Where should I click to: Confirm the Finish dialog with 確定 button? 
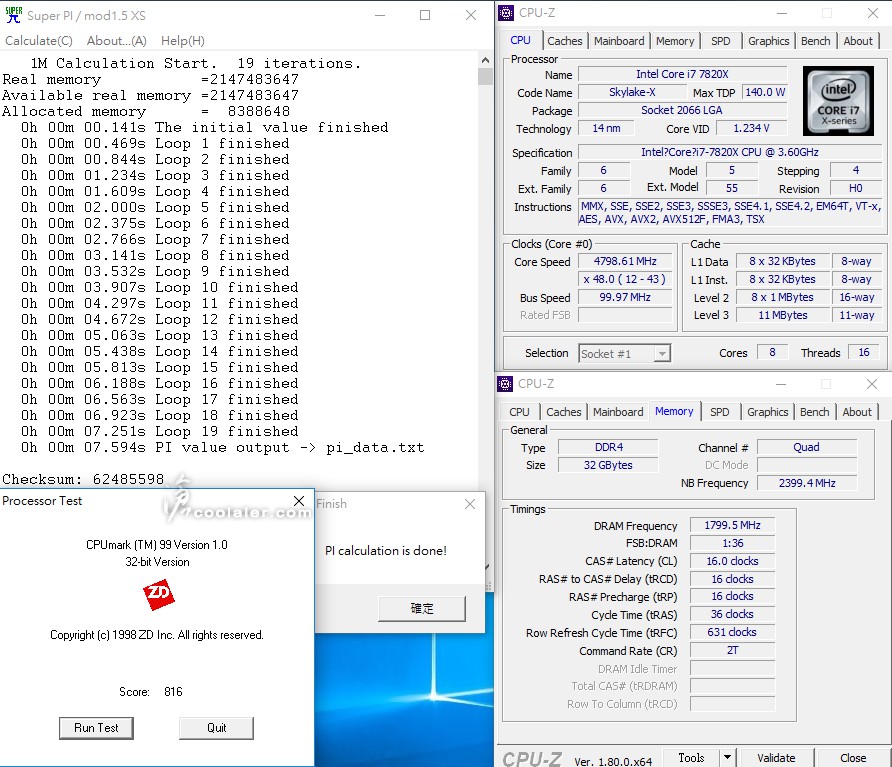pyautogui.click(x=422, y=609)
